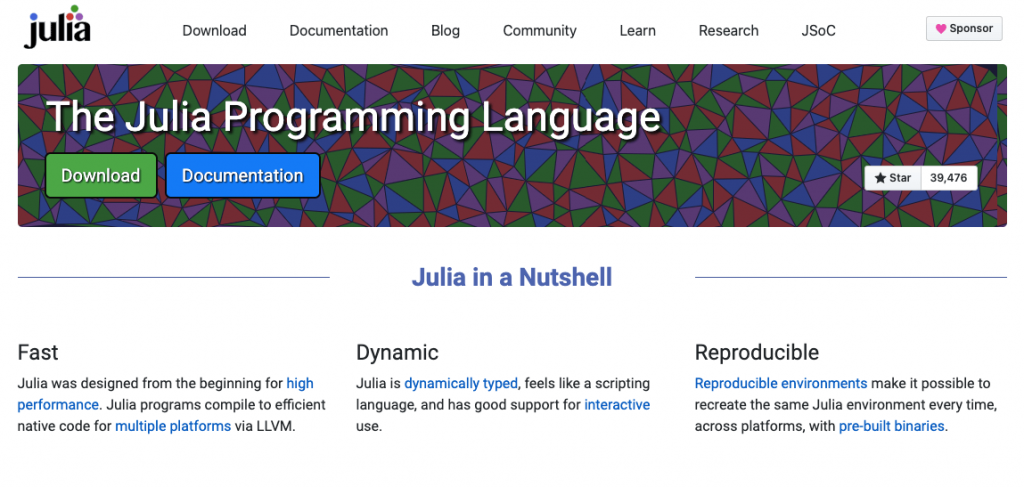Open the Research nav item
The image size is (1024, 487).
coord(728,31)
